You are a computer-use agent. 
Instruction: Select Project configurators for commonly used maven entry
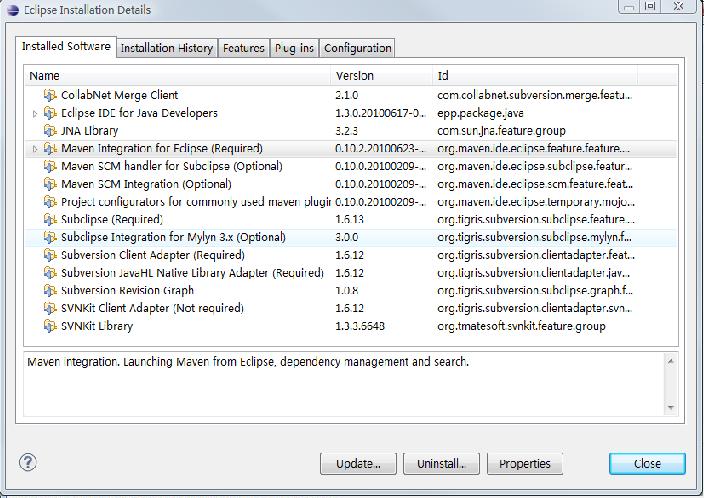pos(196,202)
